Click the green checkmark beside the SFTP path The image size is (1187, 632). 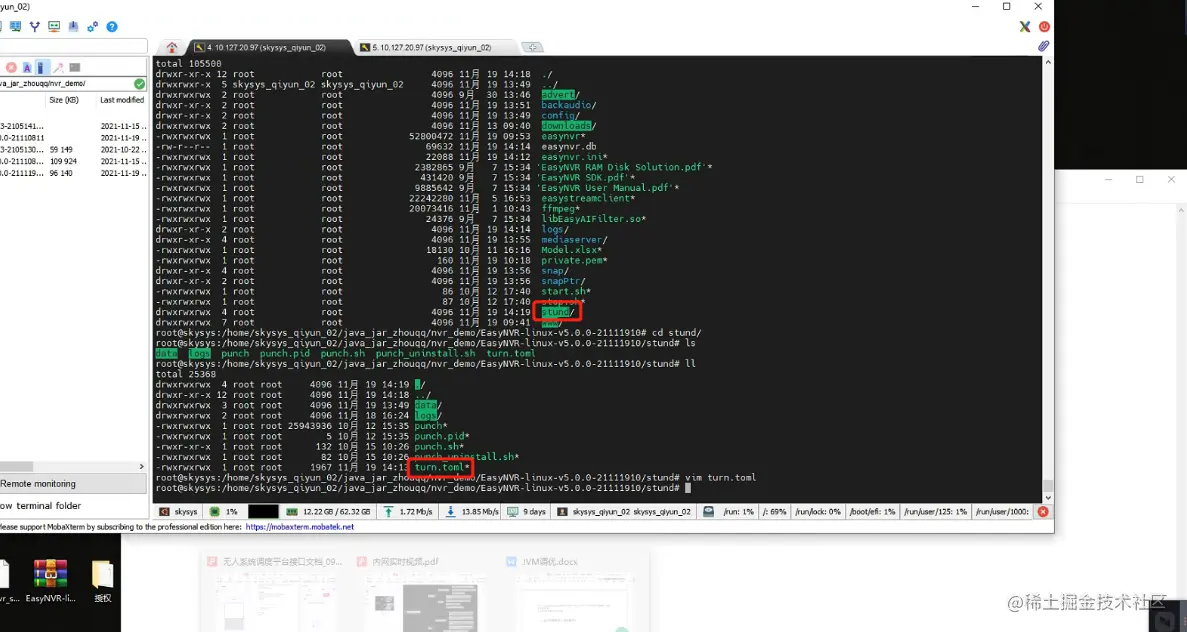tap(139, 84)
